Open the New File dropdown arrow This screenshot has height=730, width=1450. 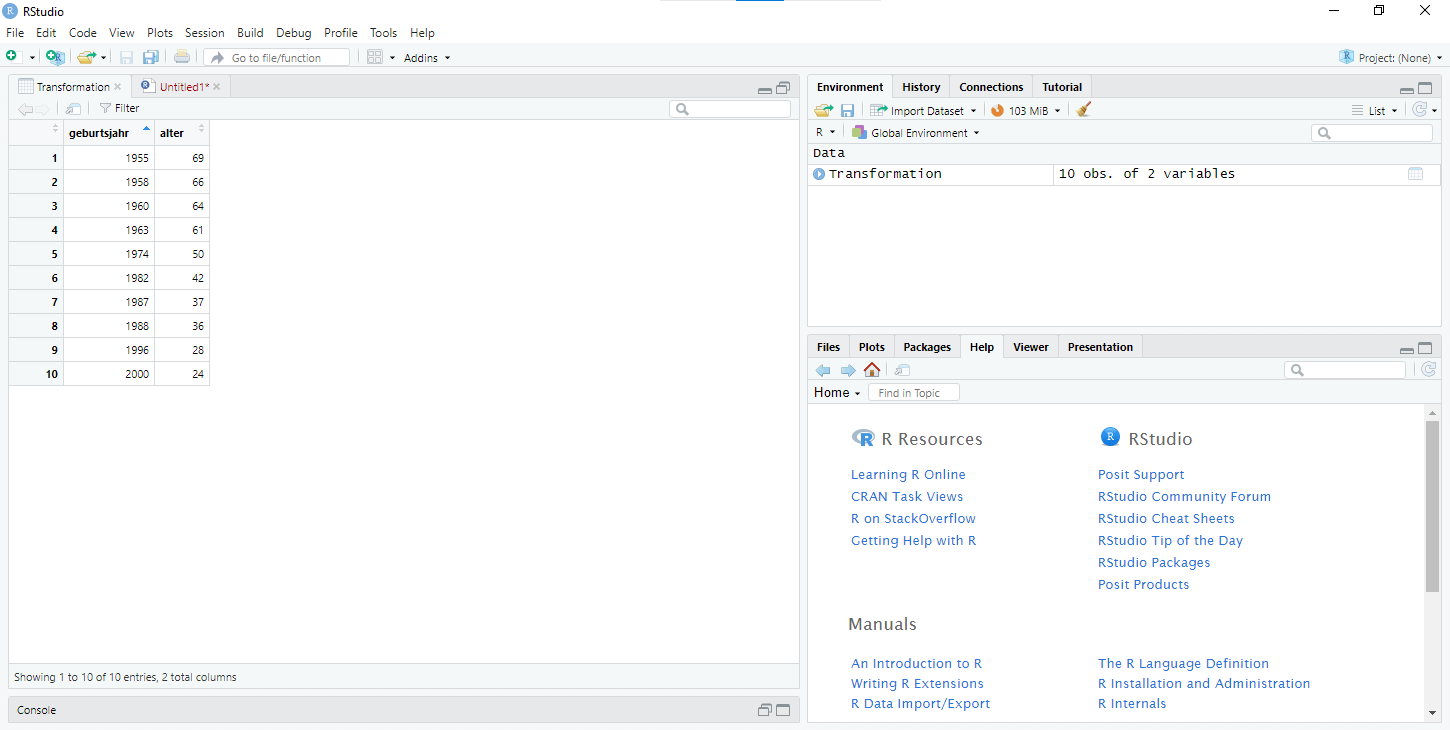(32, 58)
